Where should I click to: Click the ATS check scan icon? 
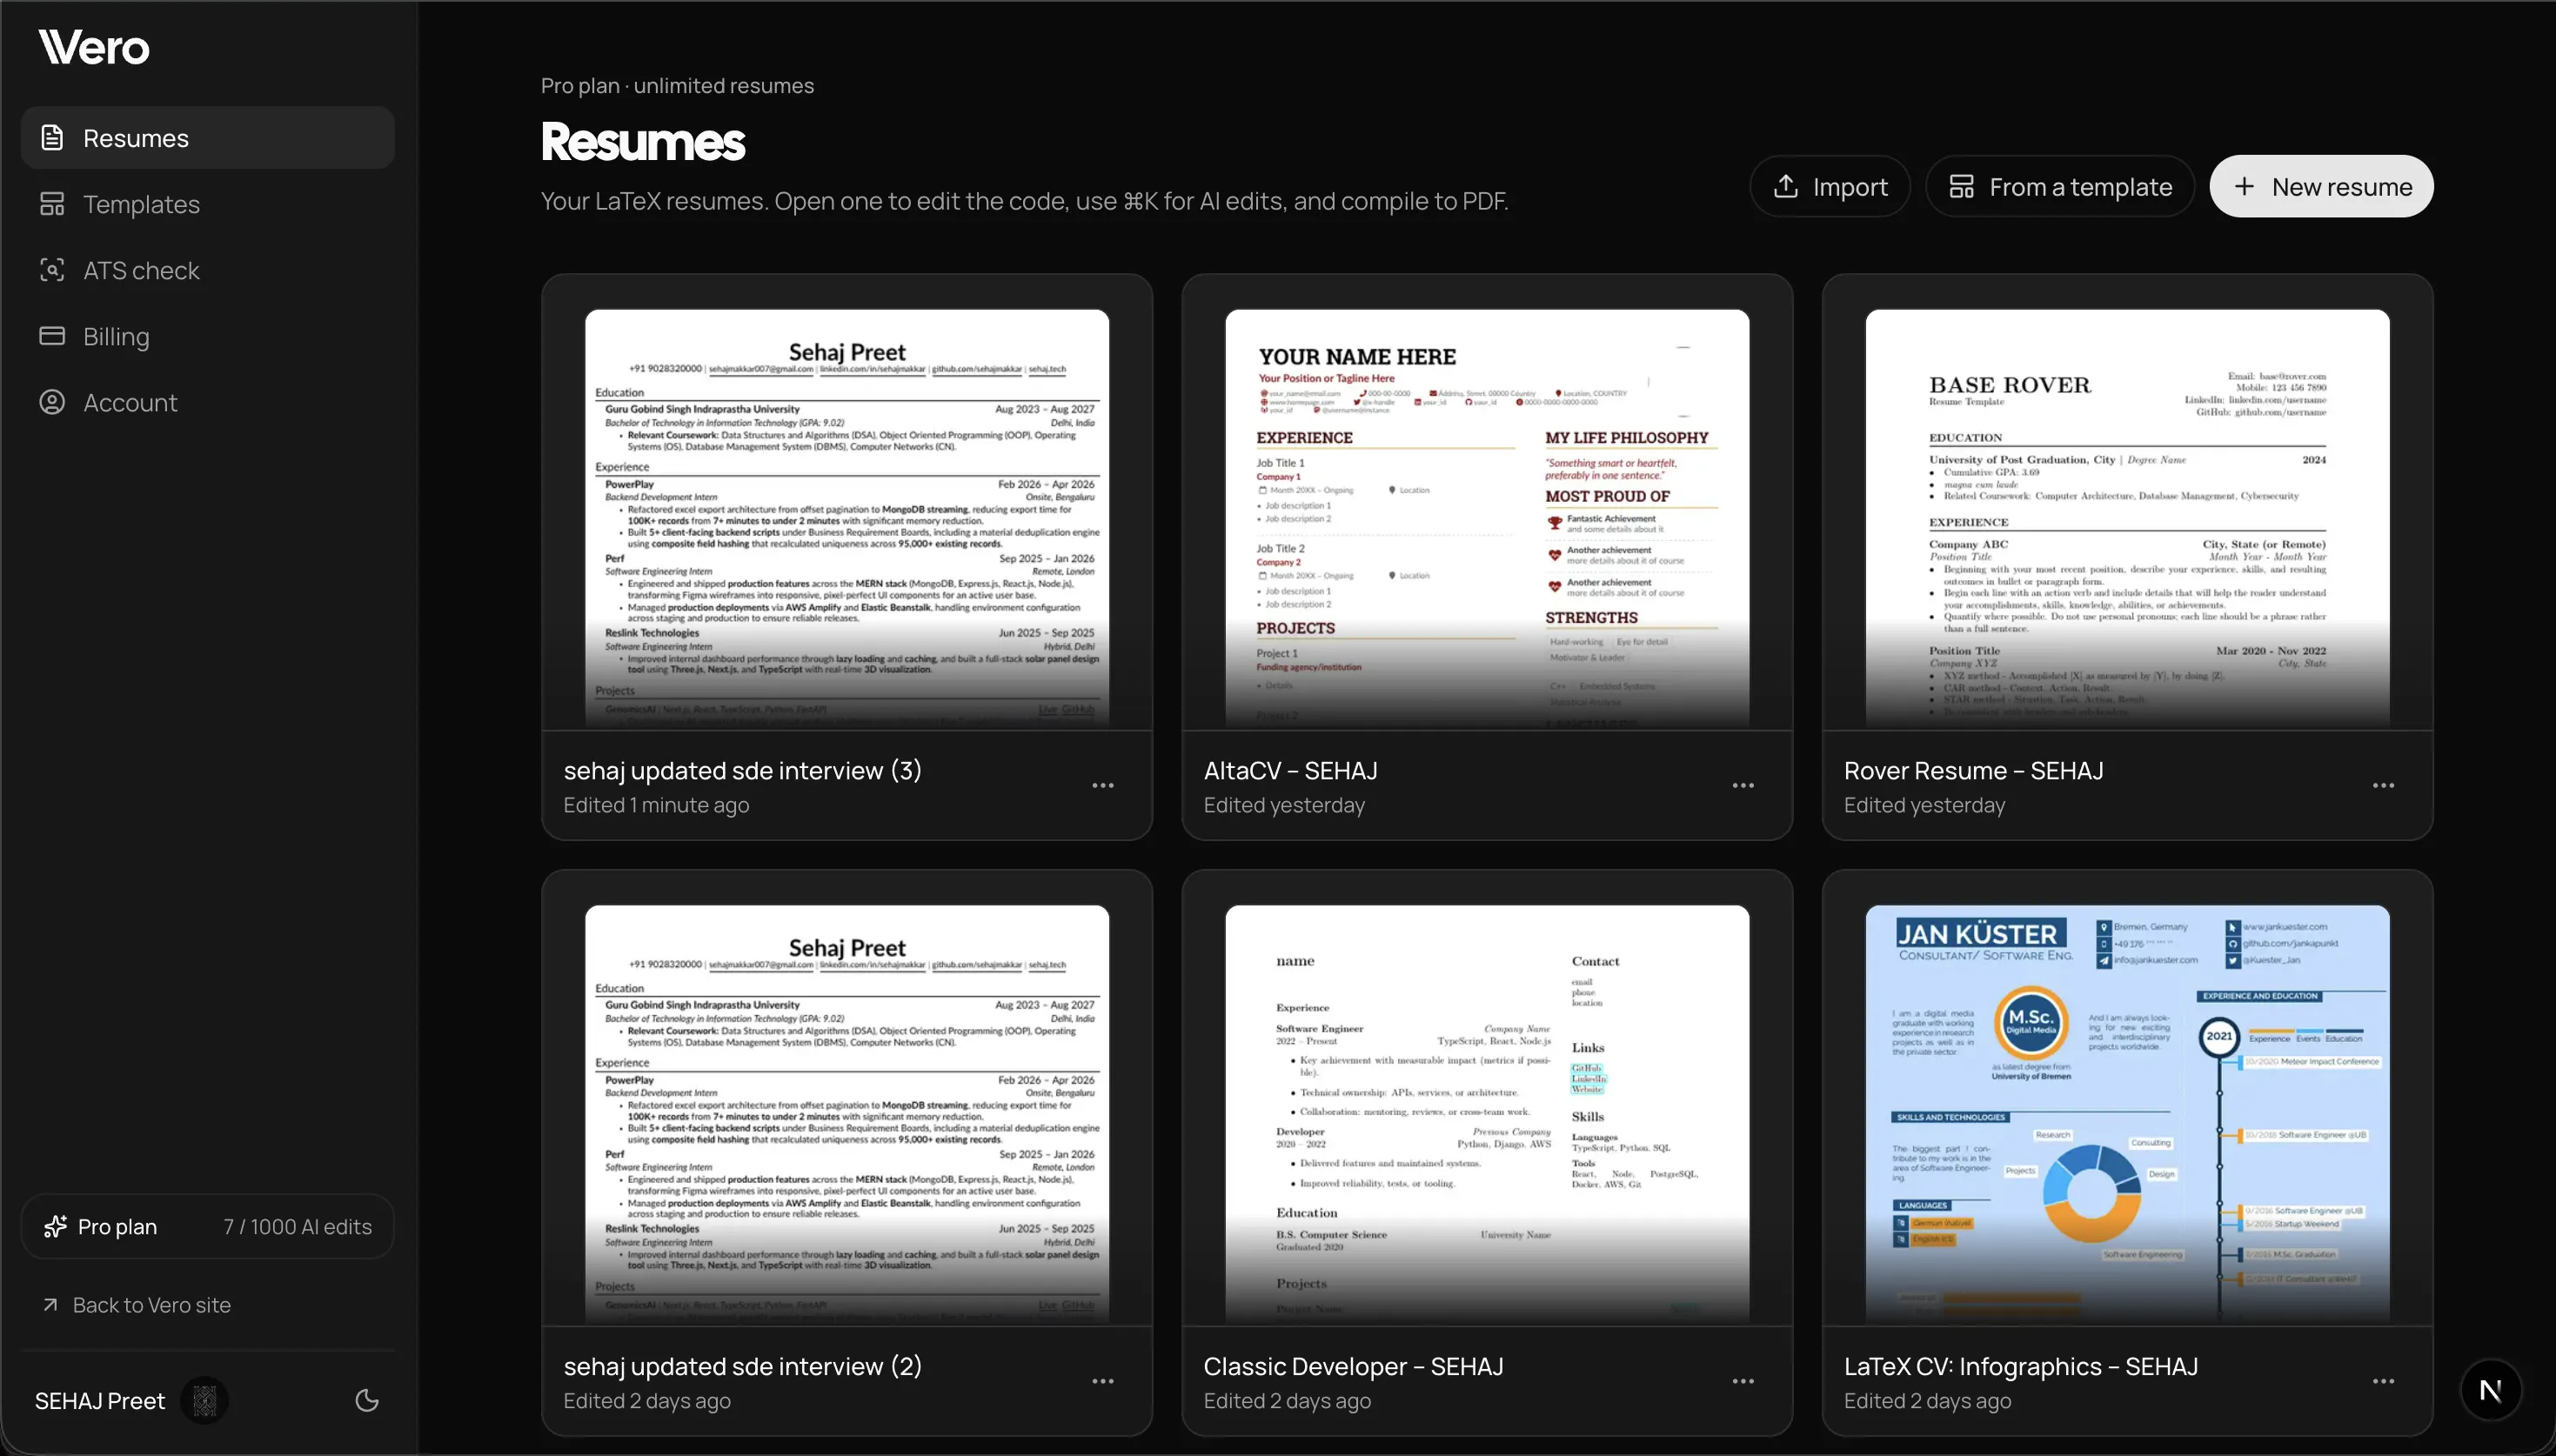[x=52, y=270]
